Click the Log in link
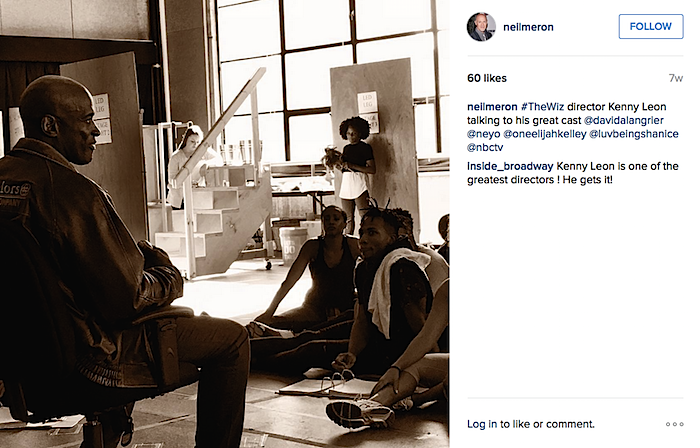This screenshot has width=700, height=448. pyautogui.click(x=482, y=424)
